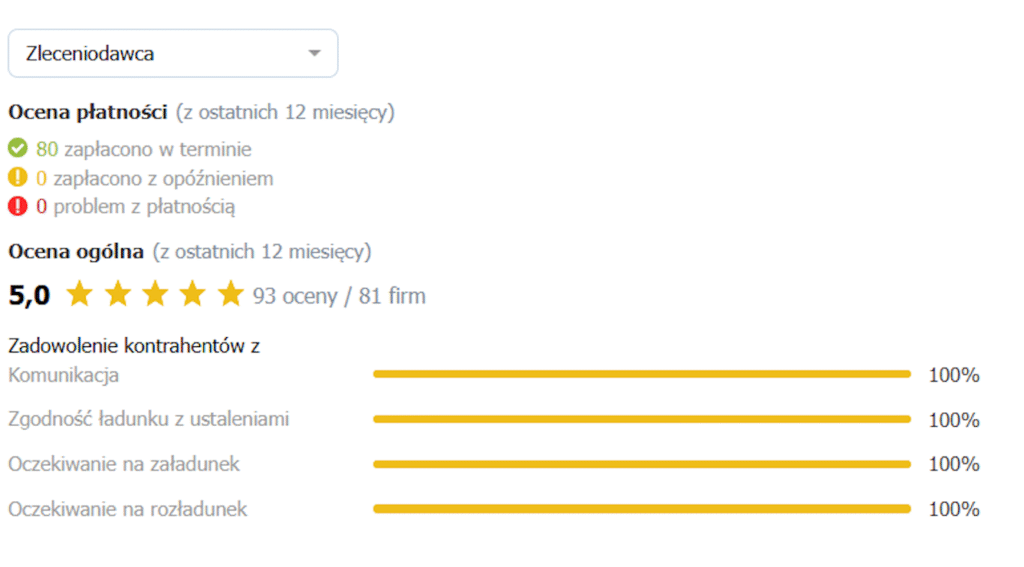
Task: Click the second rating star
Action: click(x=117, y=294)
